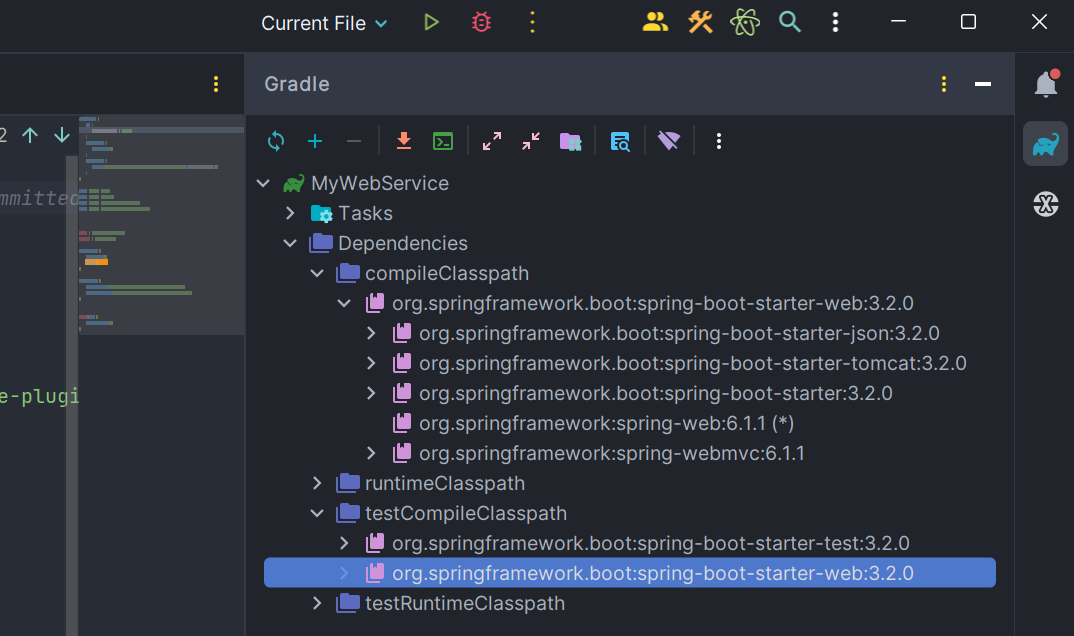Open the Gradle panel options menu
The height and width of the screenshot is (636, 1074).
tap(944, 84)
